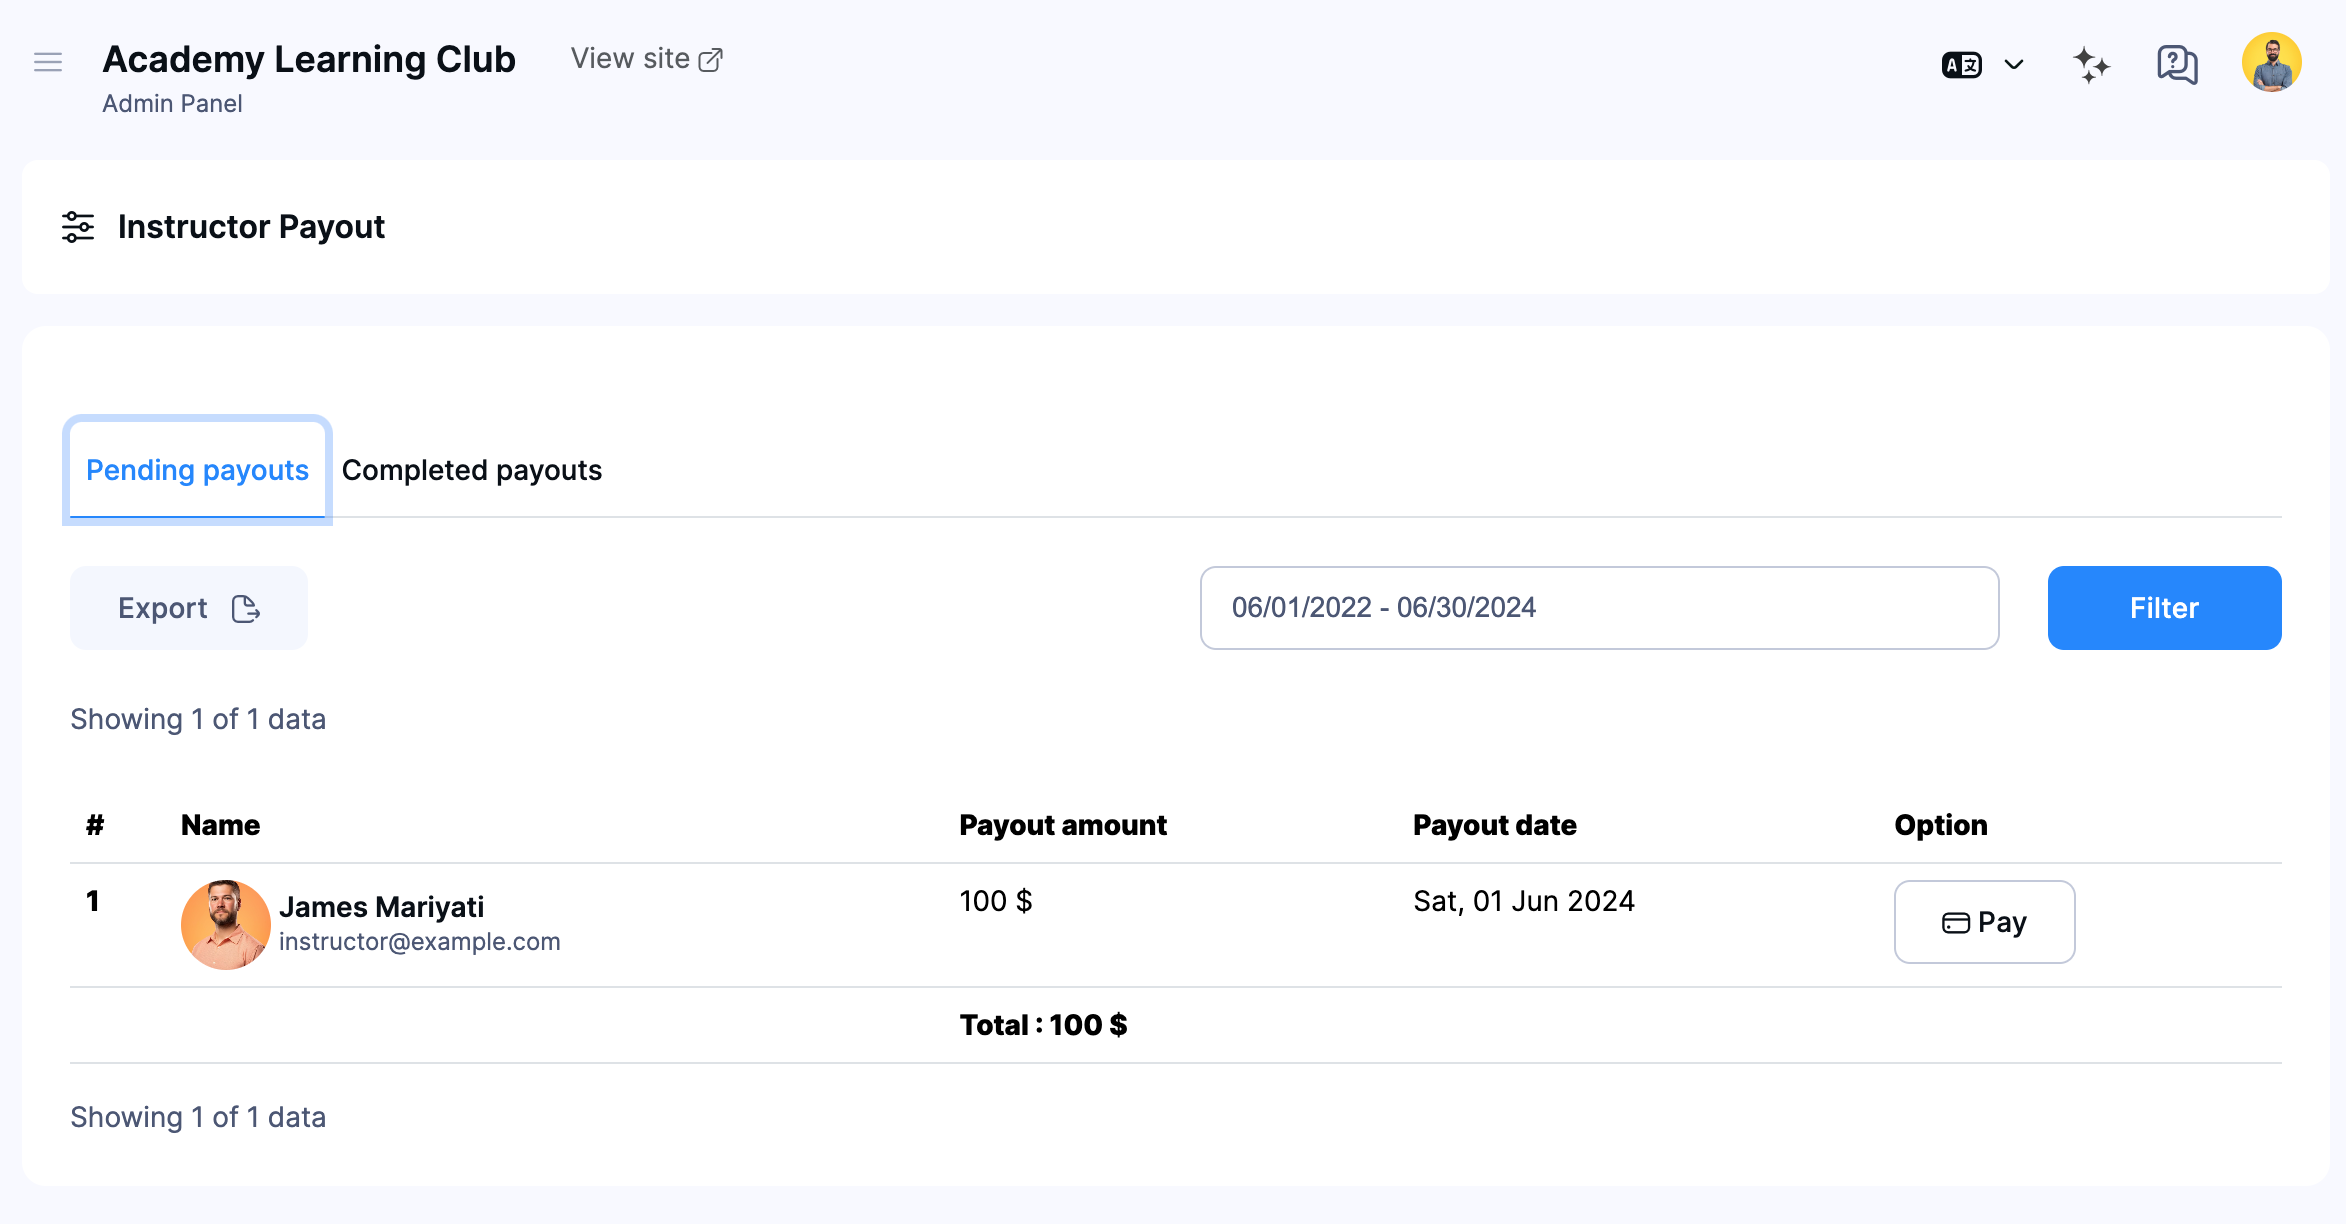
Task: Apply the date Filter button
Action: tap(2163, 608)
